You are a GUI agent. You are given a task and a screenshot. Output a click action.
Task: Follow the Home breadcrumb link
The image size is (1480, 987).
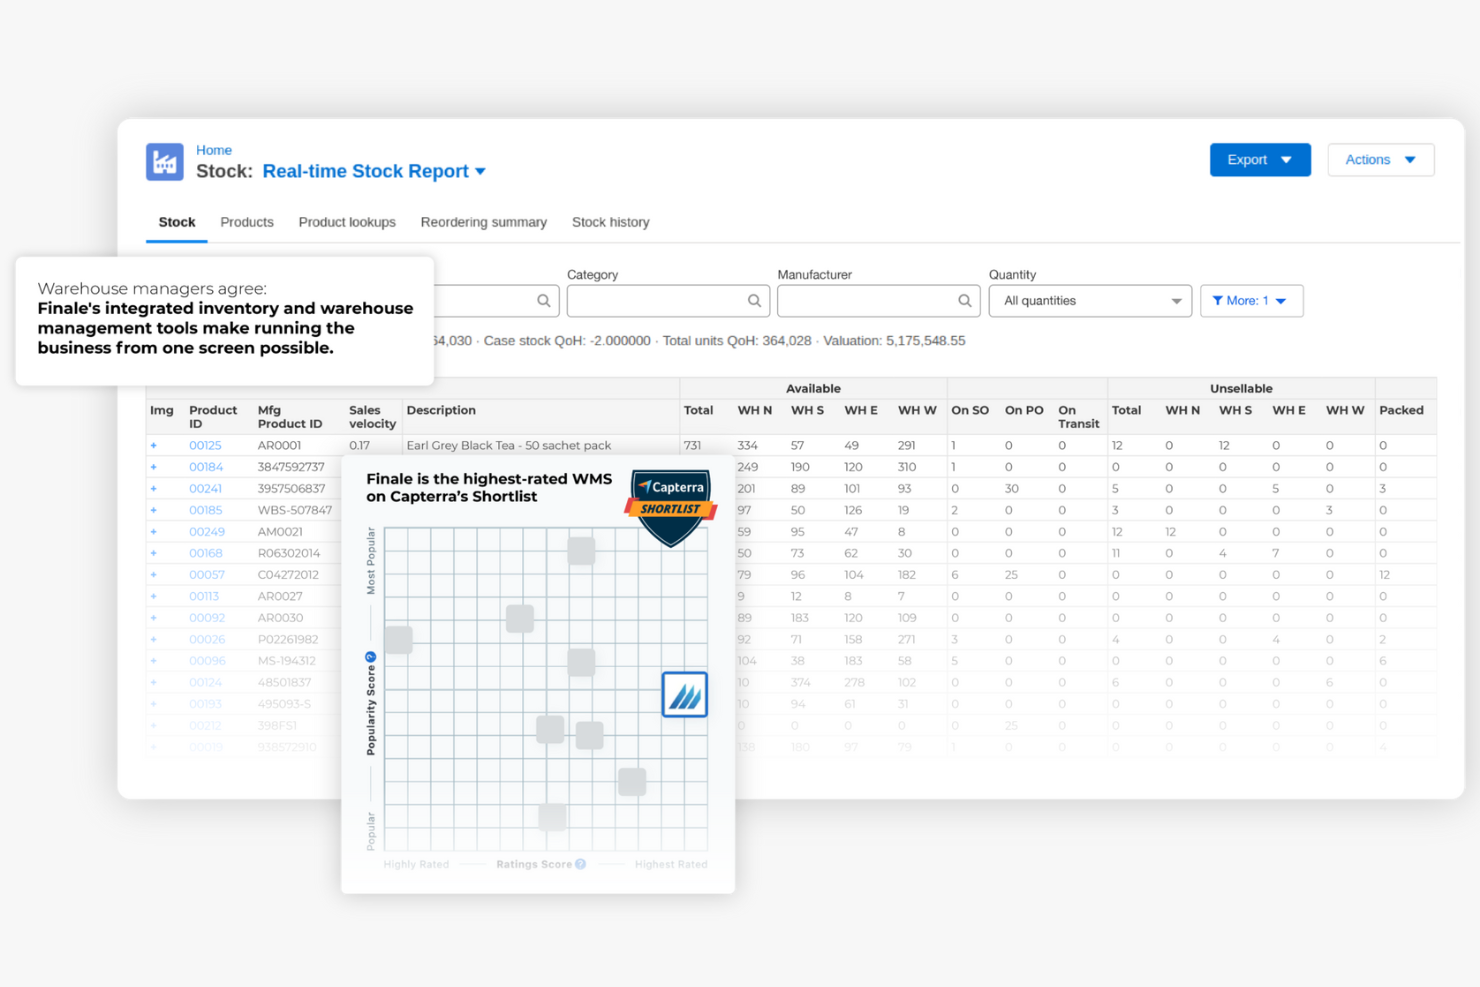[x=214, y=150]
